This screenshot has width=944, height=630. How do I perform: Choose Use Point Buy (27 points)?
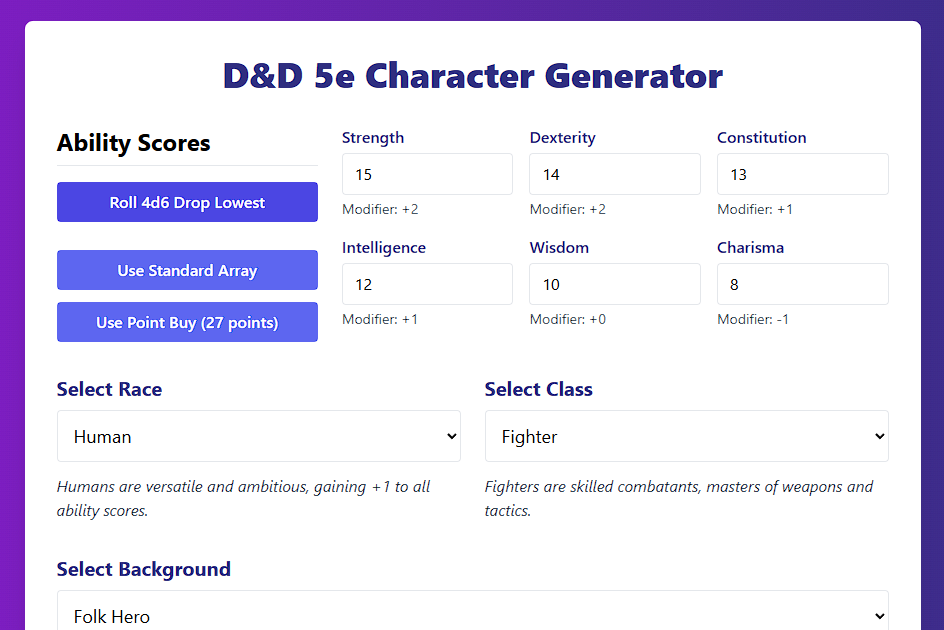(187, 322)
